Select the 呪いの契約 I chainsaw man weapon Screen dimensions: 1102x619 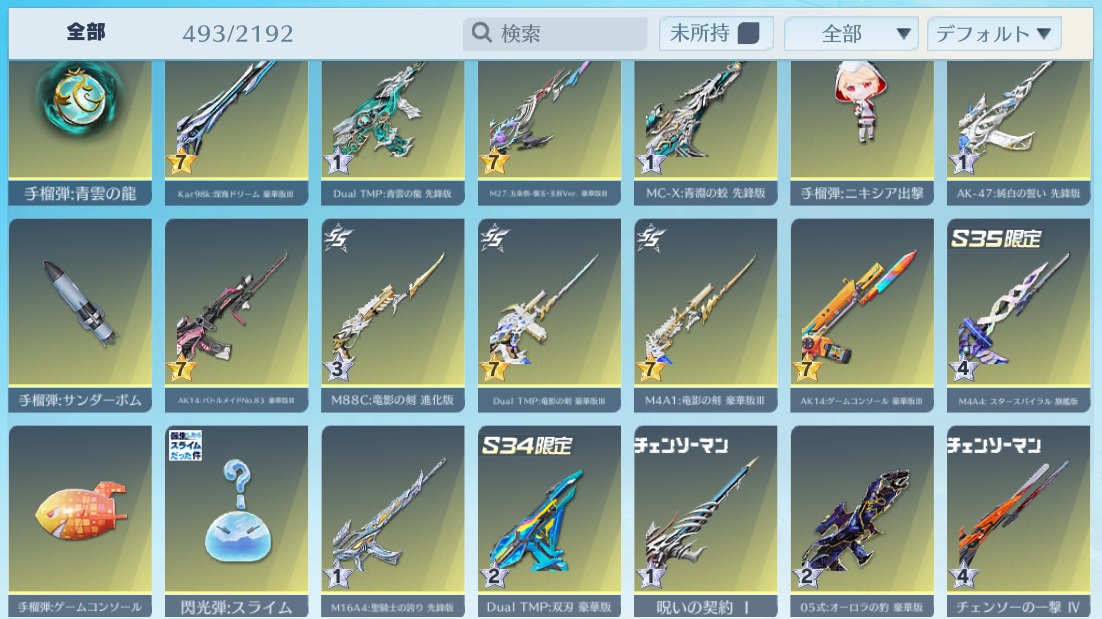706,521
